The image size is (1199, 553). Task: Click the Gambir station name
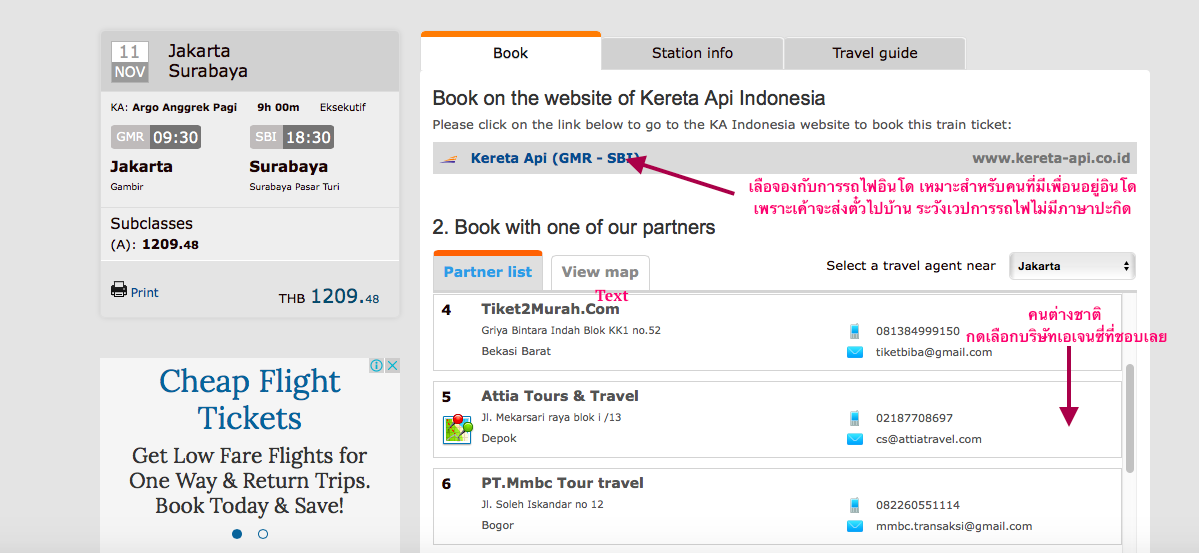[127, 187]
